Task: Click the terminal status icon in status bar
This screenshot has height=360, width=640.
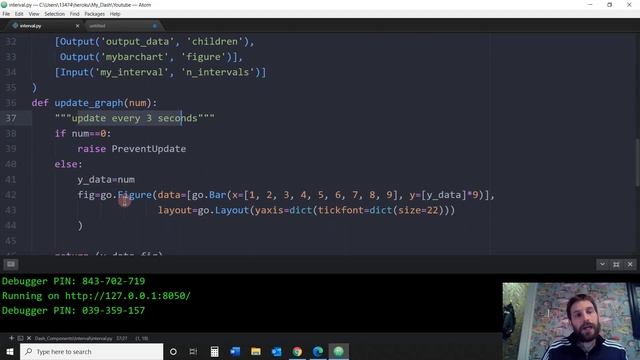Action: [x=20, y=338]
